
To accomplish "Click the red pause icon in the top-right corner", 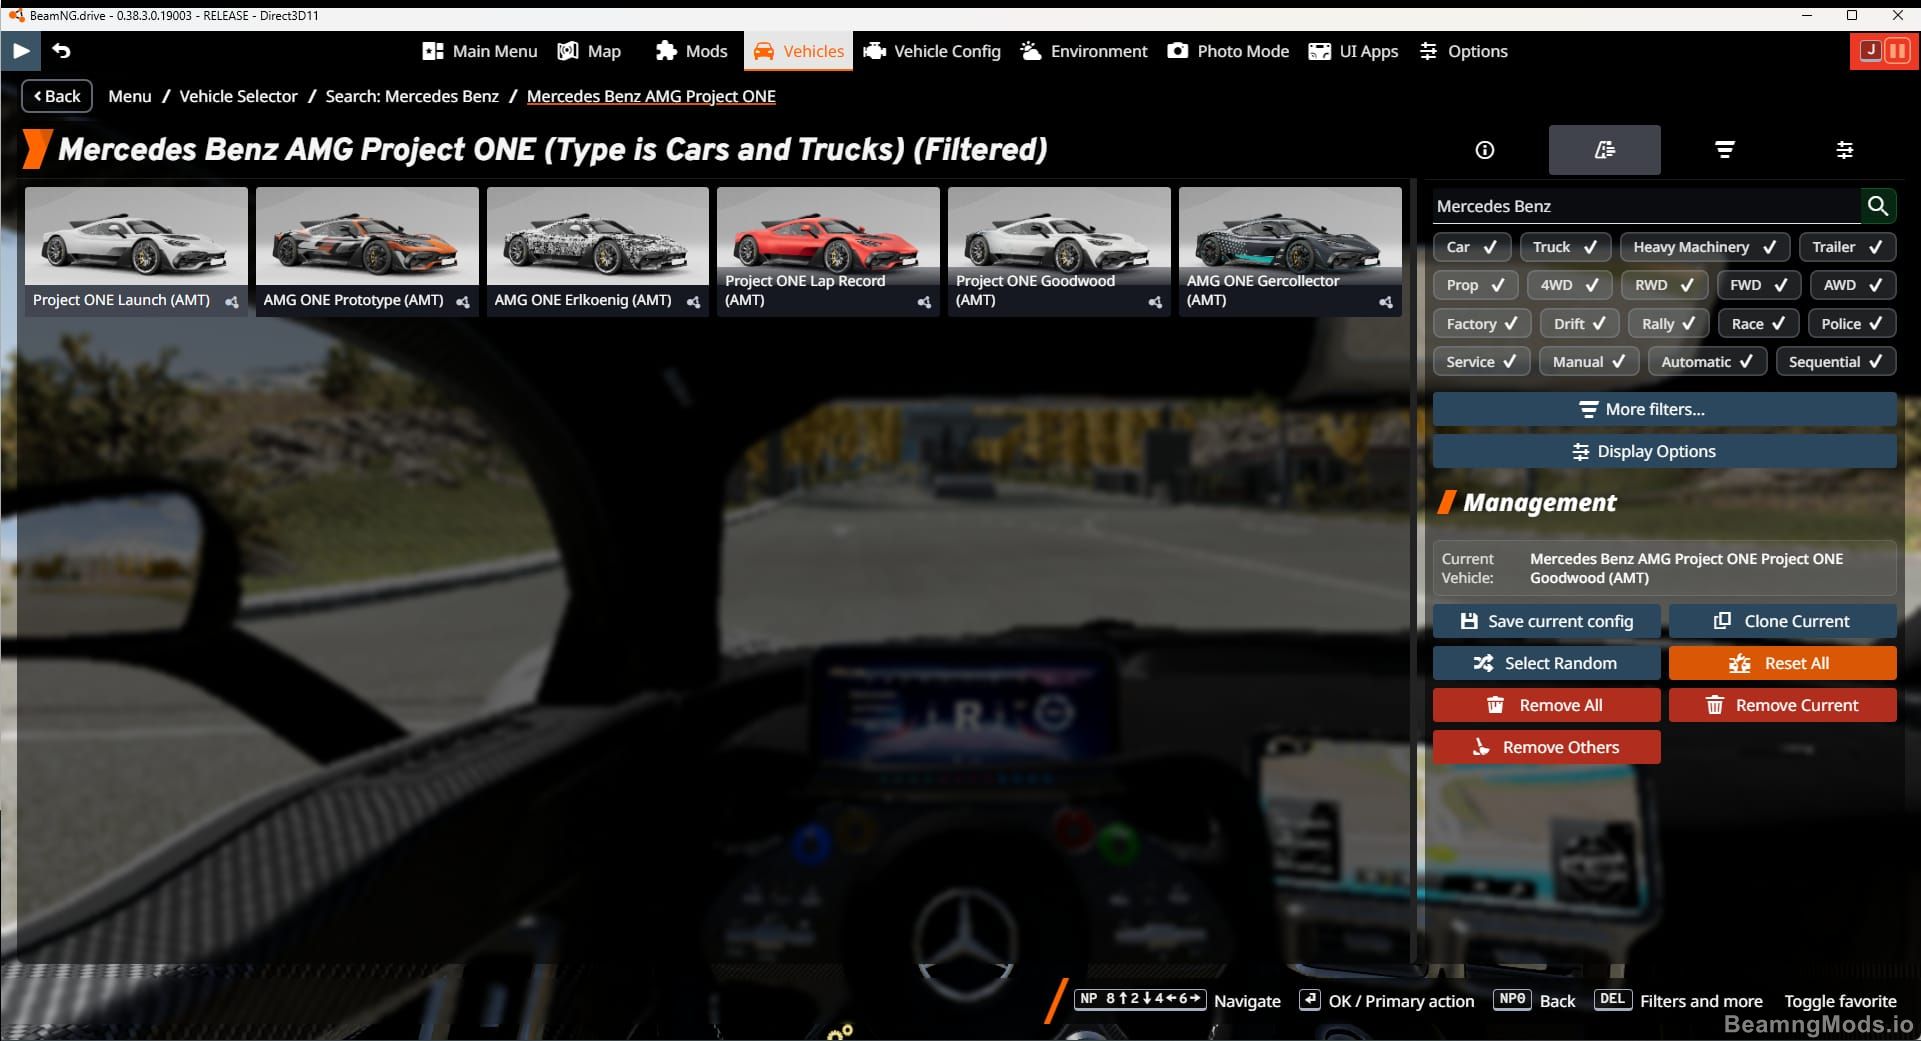I will coord(1897,52).
